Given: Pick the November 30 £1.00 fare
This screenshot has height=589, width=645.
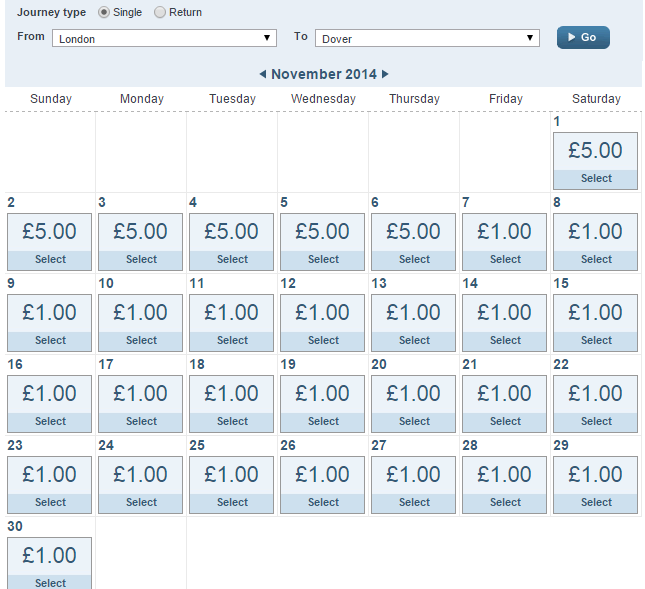Looking at the screenshot, I should [49, 563].
